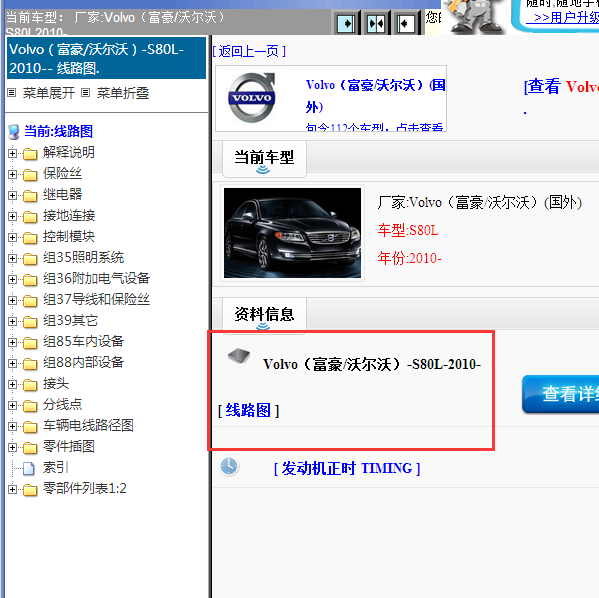599x598 pixels.
Task: Expand the 解释说明 tree node
Action: point(12,153)
